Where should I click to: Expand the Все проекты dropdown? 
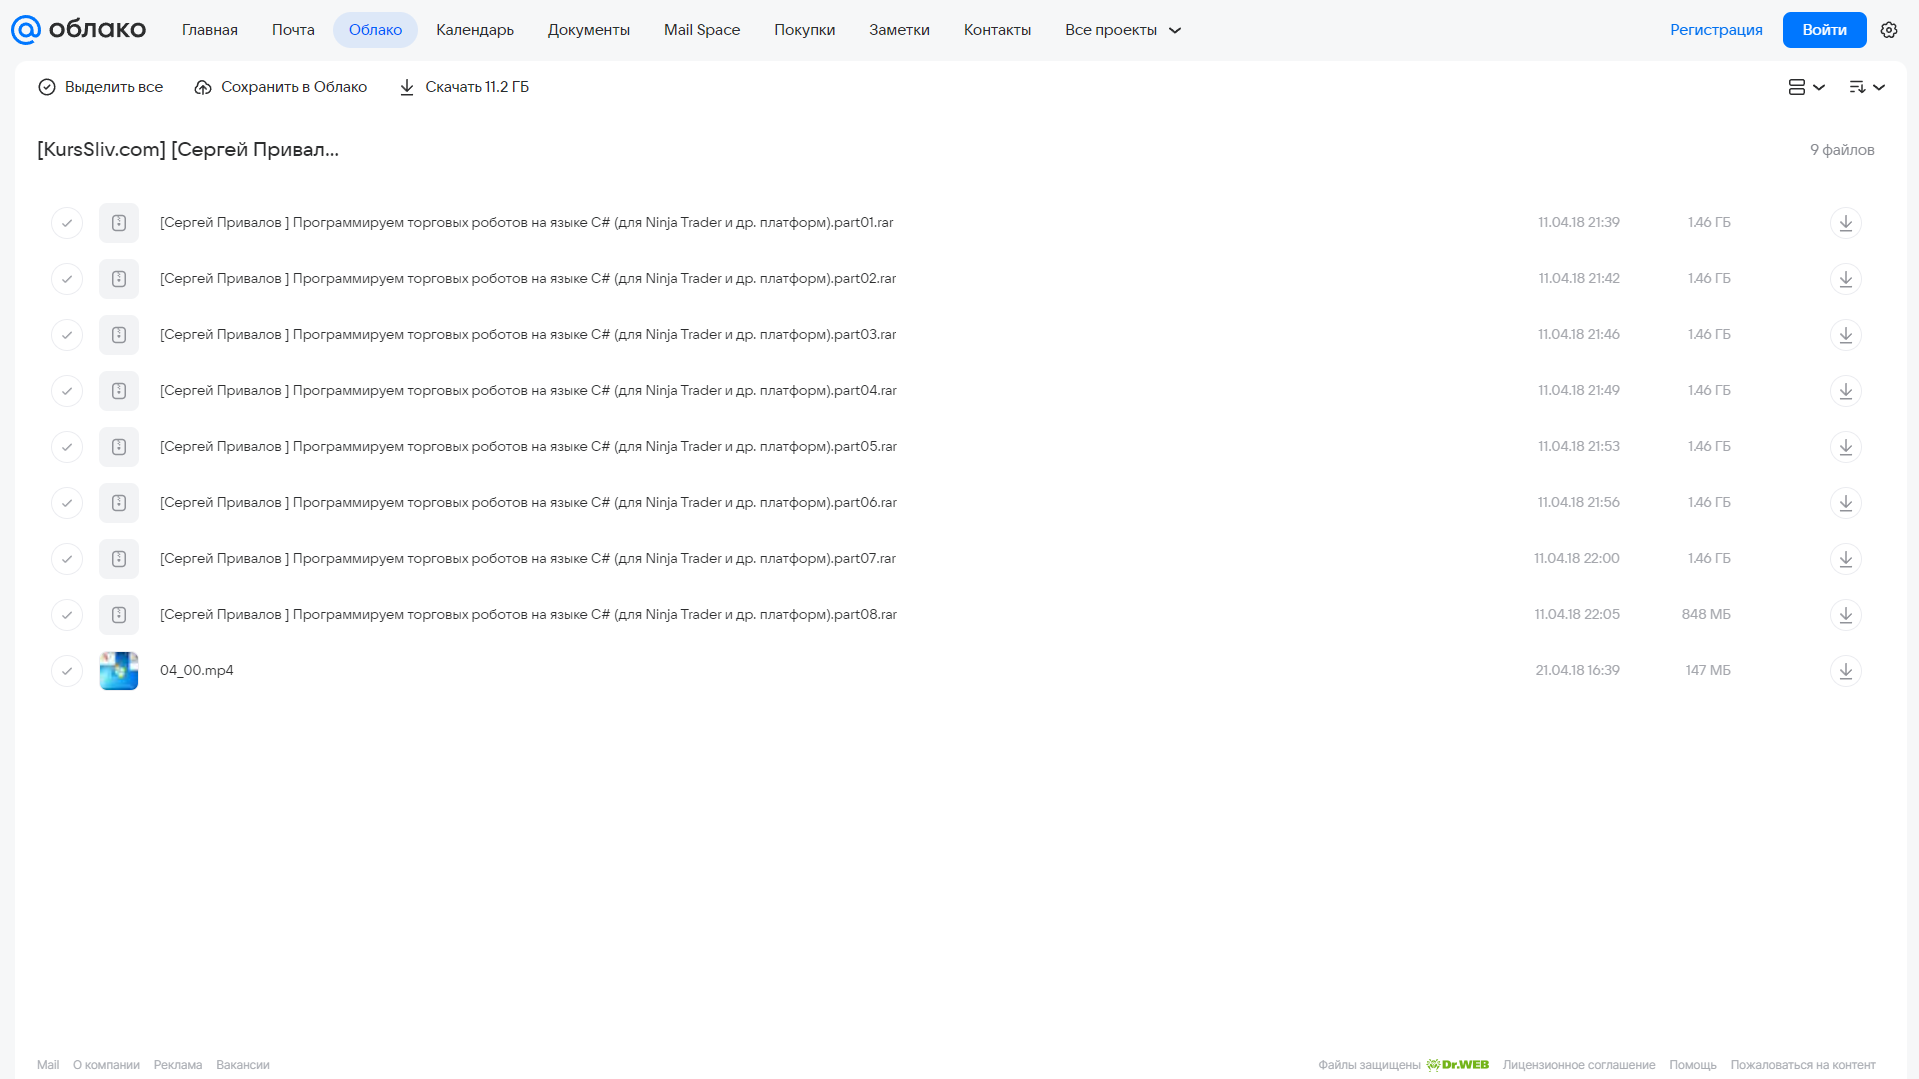click(1123, 30)
